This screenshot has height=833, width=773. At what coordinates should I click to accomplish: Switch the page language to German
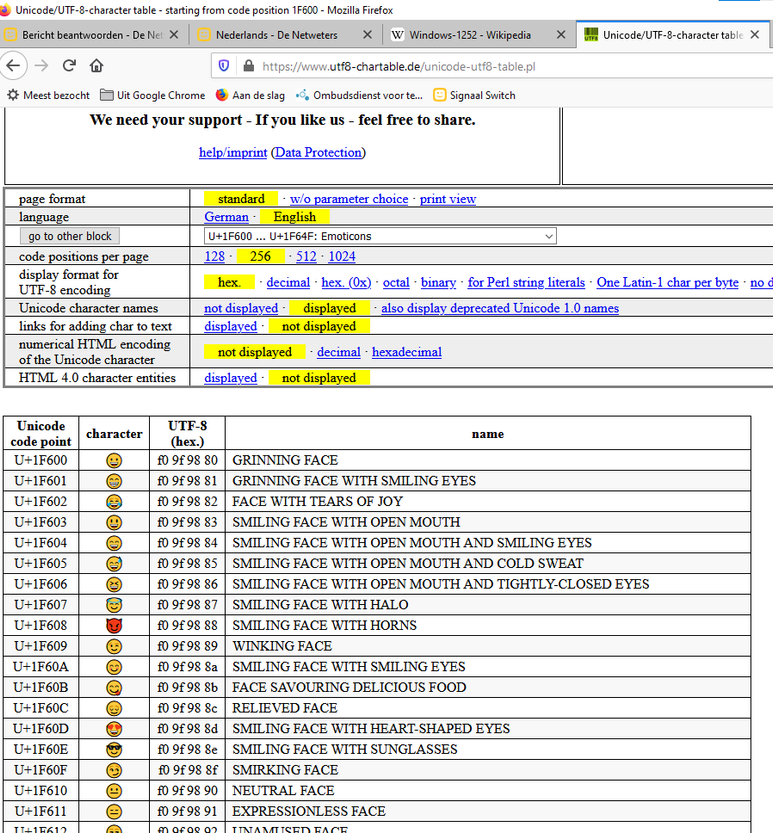(x=226, y=217)
